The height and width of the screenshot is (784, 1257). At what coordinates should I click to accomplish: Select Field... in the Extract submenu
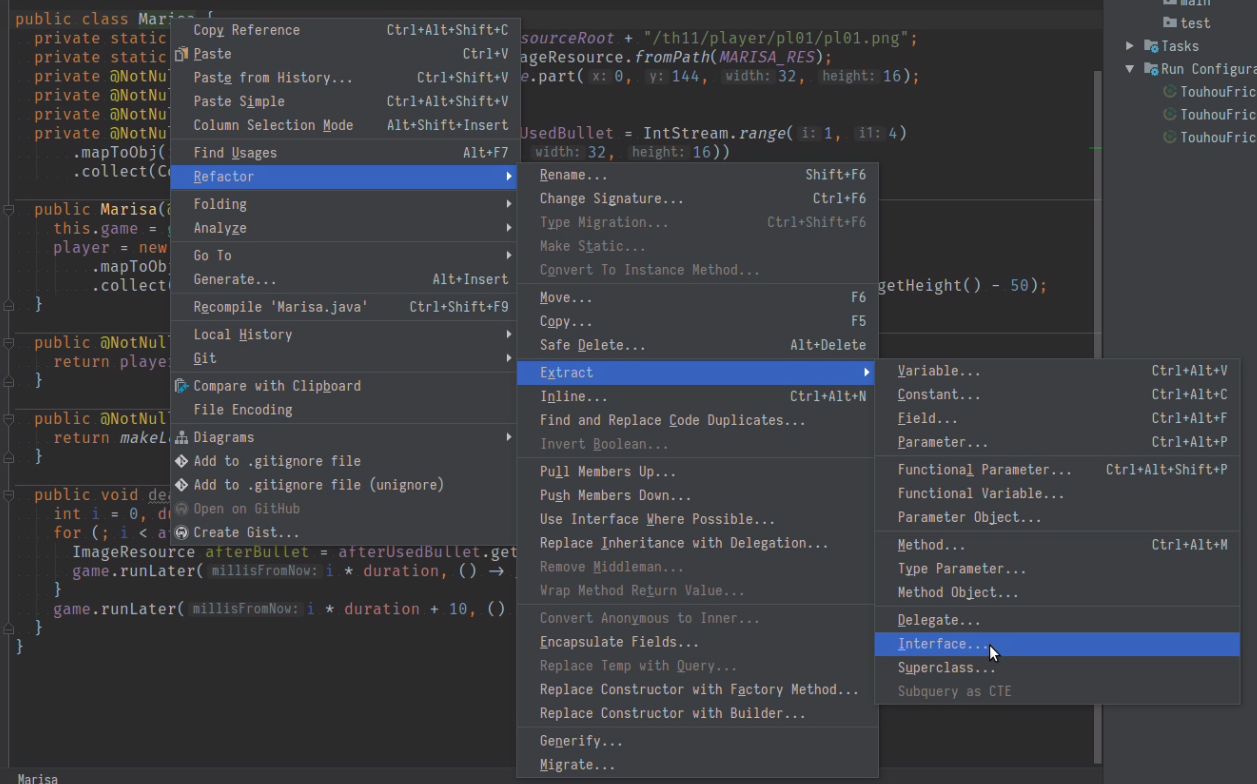coord(1057,419)
